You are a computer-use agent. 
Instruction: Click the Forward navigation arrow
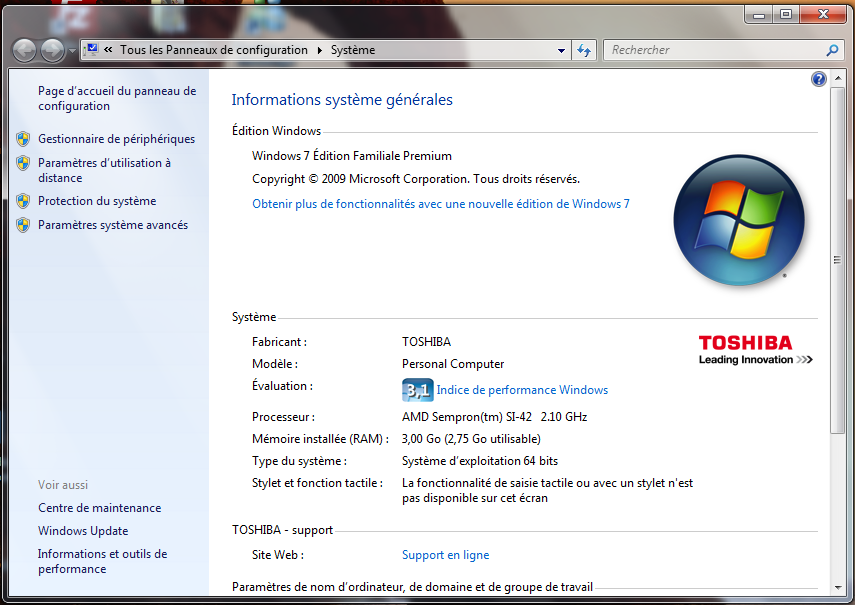(53, 50)
